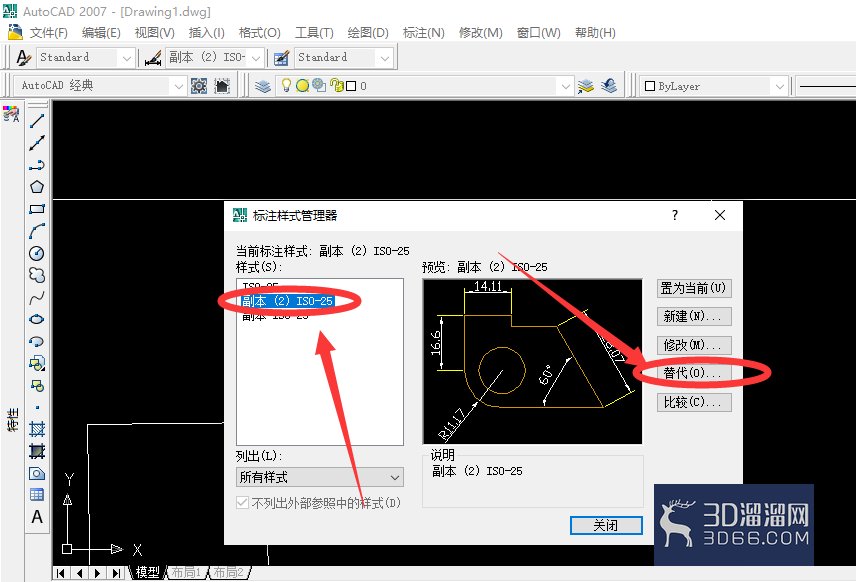Select the Arc tool

tap(37, 231)
